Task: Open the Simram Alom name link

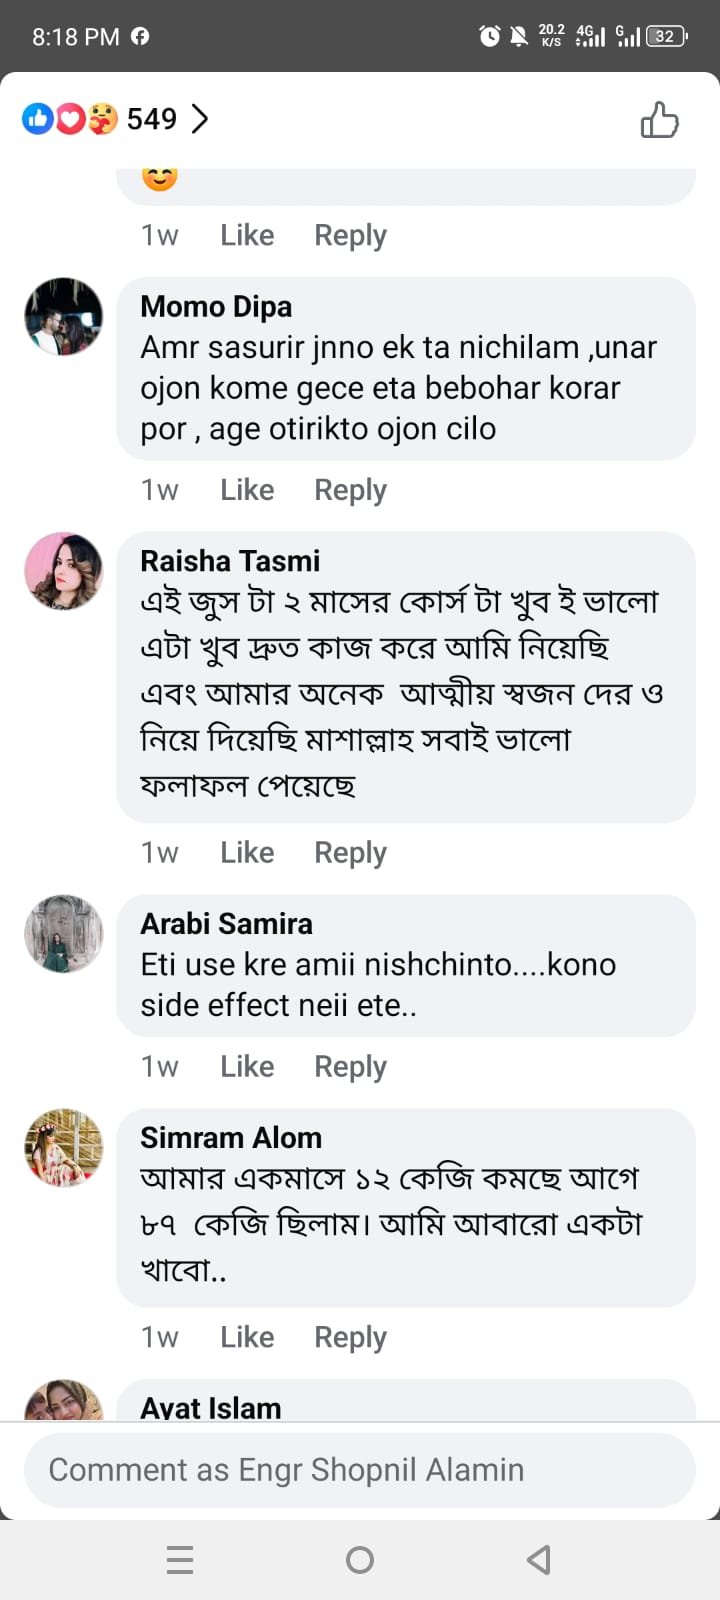Action: pos(231,1138)
